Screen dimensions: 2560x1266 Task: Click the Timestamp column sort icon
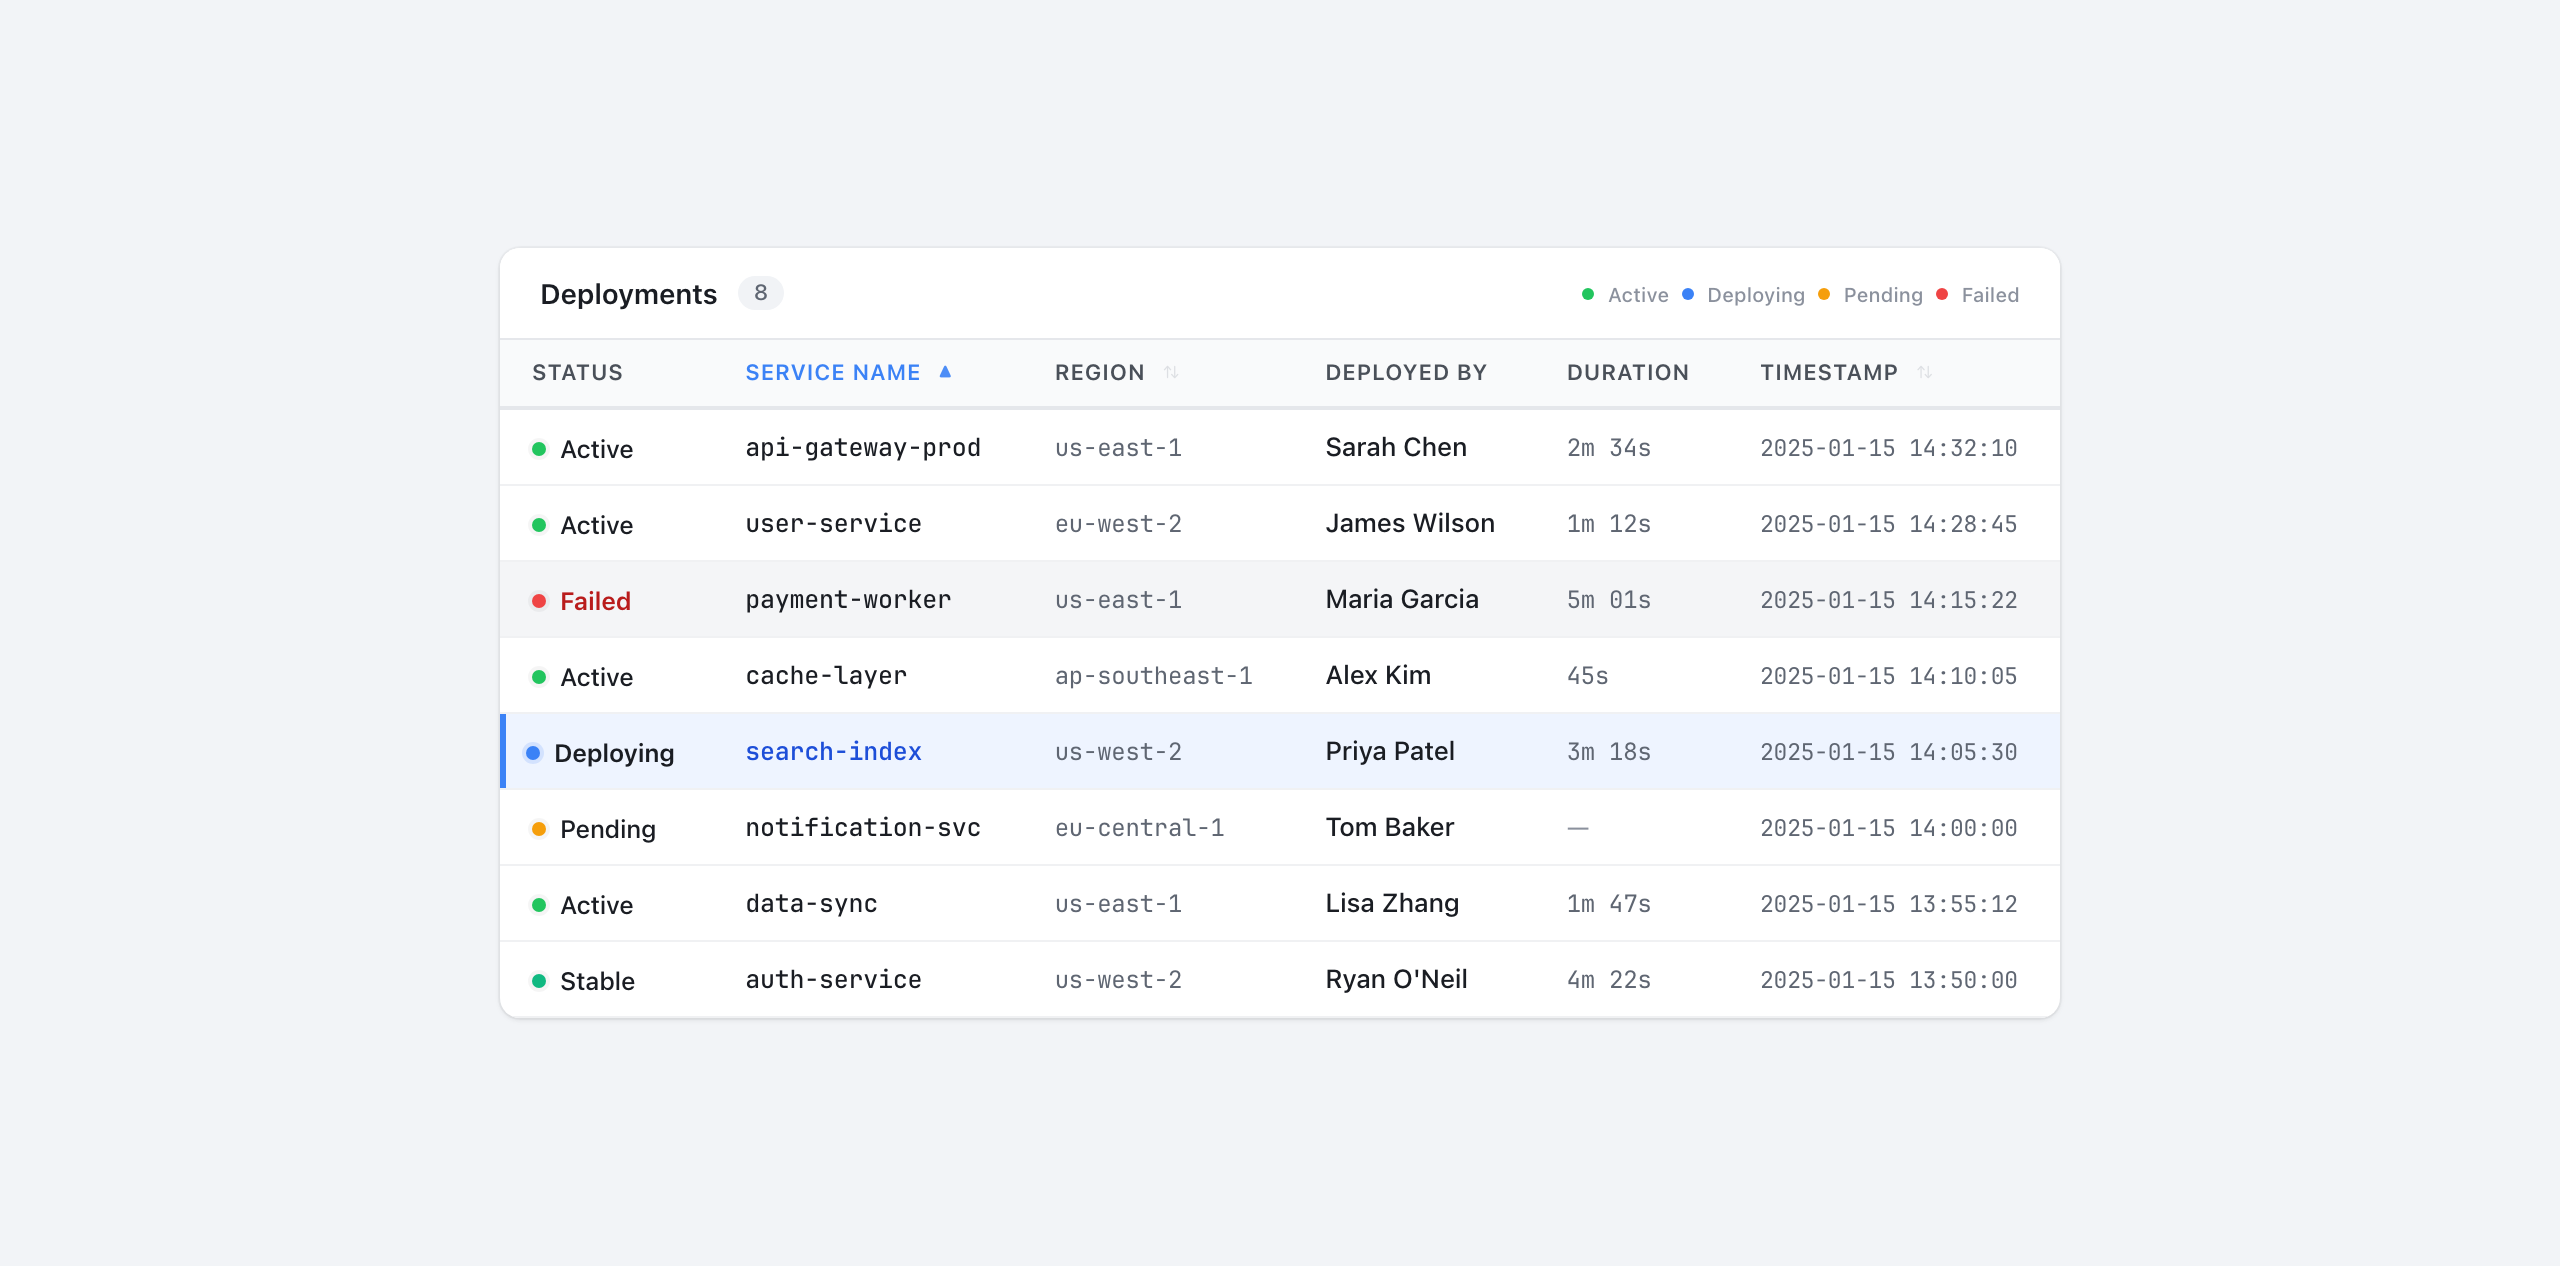(1924, 372)
